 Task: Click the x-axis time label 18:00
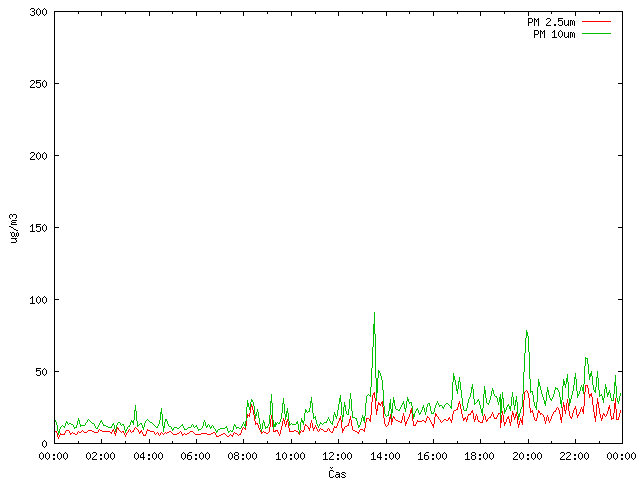point(480,456)
